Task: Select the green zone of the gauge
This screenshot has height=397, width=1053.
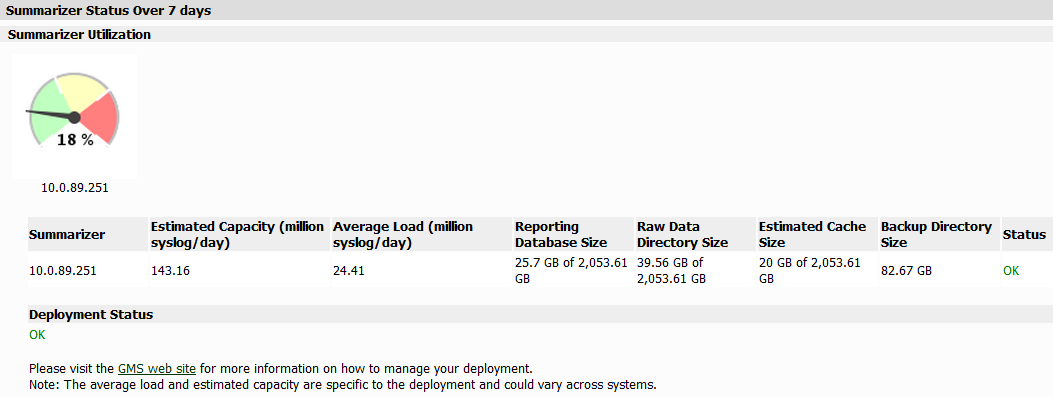Action: [x=48, y=111]
